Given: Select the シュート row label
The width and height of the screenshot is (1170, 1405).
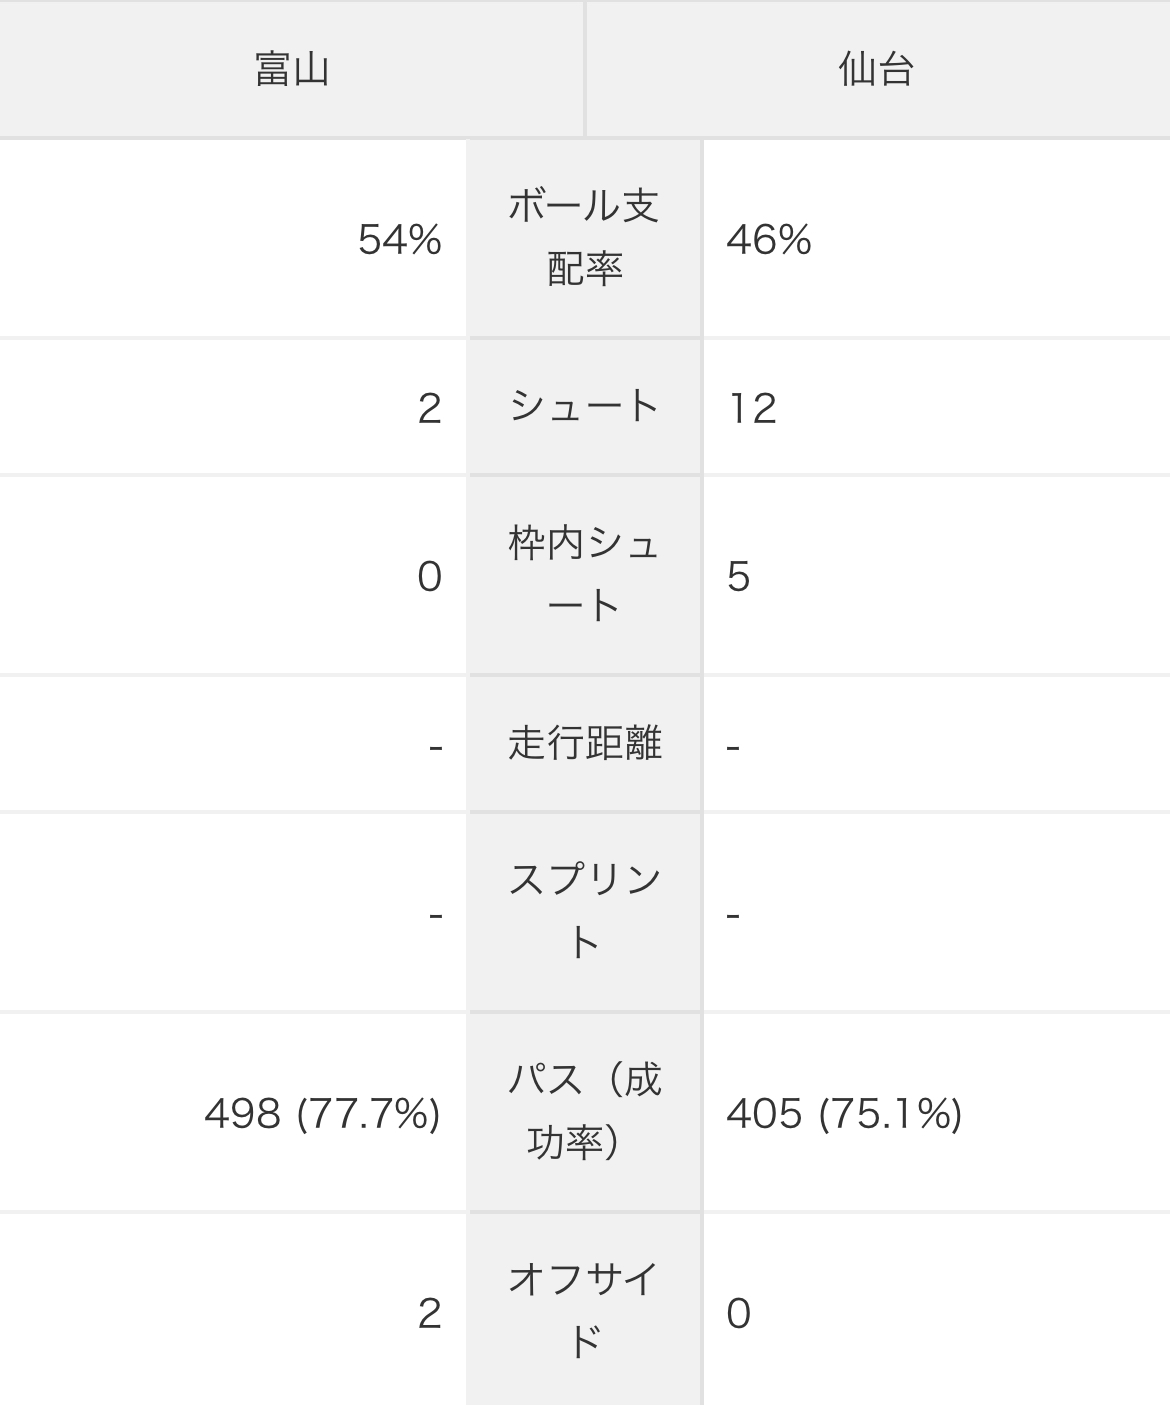Looking at the screenshot, I should tap(585, 407).
